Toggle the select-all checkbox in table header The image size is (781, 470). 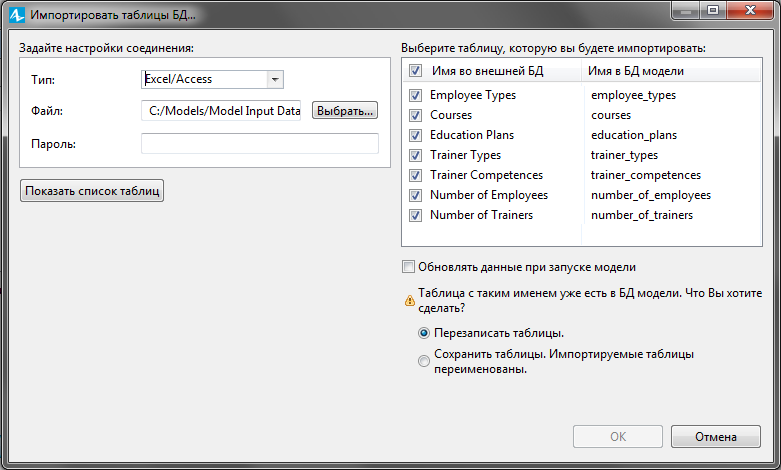(415, 71)
